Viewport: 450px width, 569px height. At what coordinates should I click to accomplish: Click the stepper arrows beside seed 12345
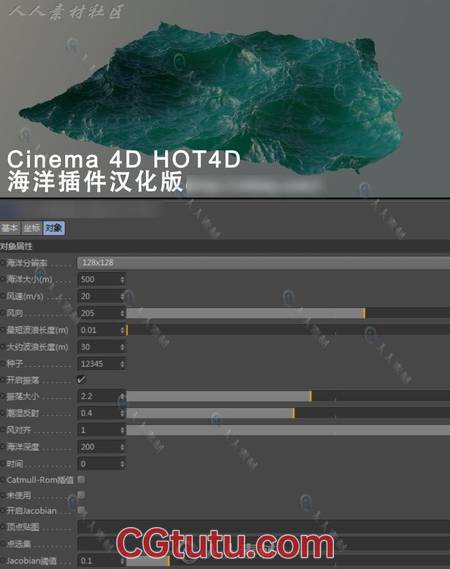(123, 364)
